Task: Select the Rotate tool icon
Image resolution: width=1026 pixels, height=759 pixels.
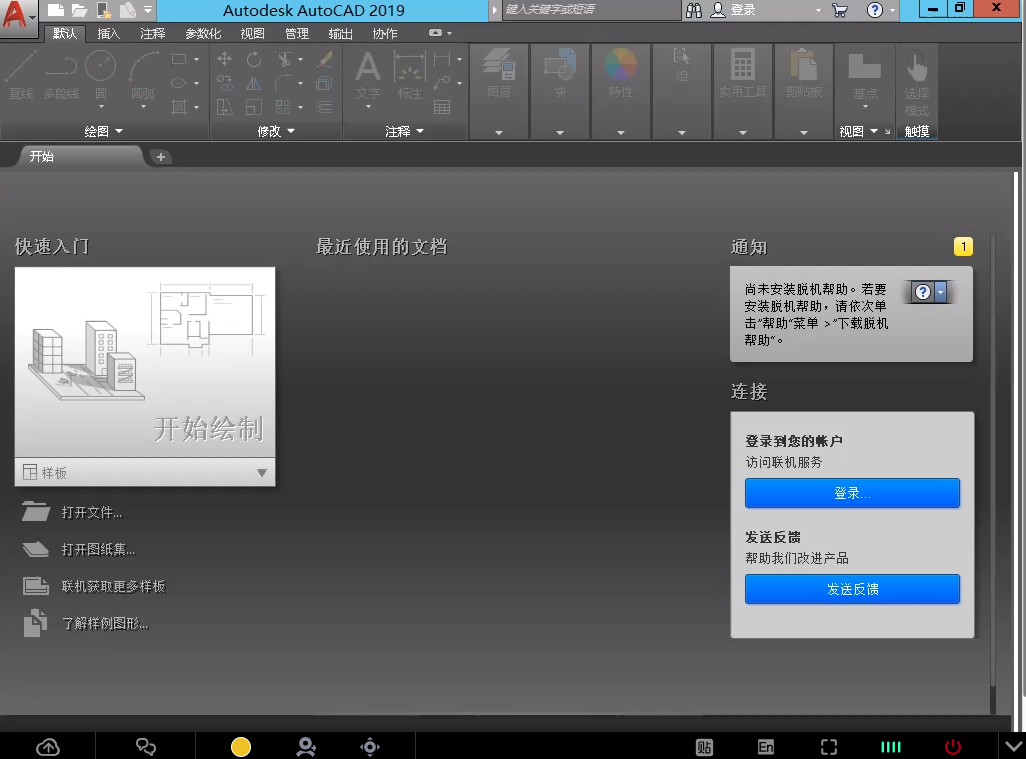Action: point(254,60)
